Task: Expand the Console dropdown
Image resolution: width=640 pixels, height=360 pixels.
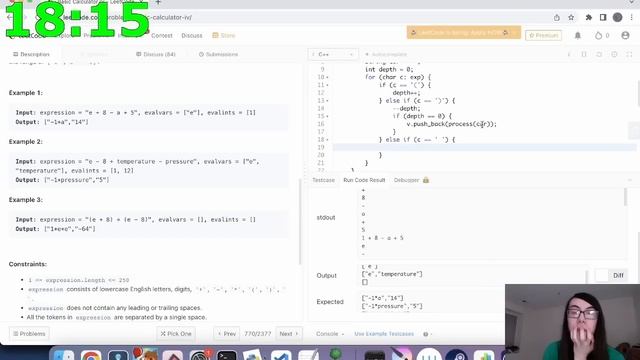Action: click(330, 334)
